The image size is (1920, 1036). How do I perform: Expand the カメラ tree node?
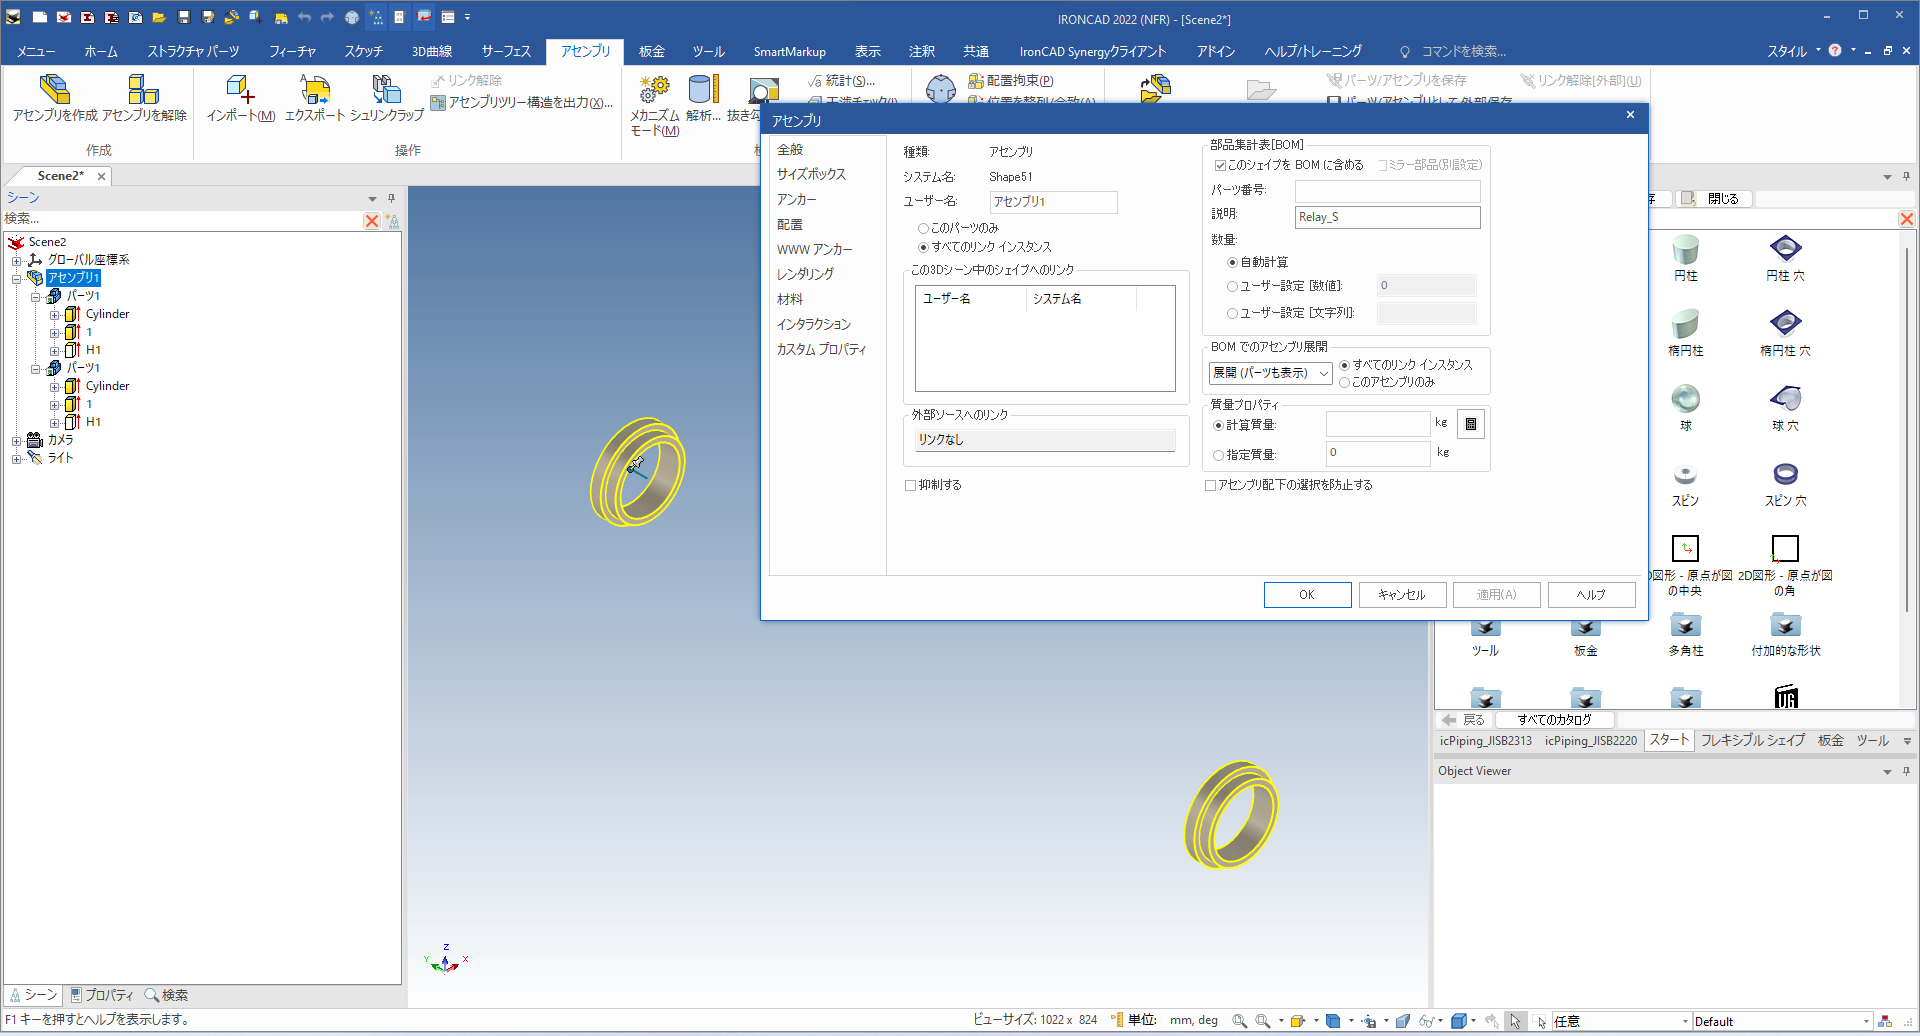(17, 441)
